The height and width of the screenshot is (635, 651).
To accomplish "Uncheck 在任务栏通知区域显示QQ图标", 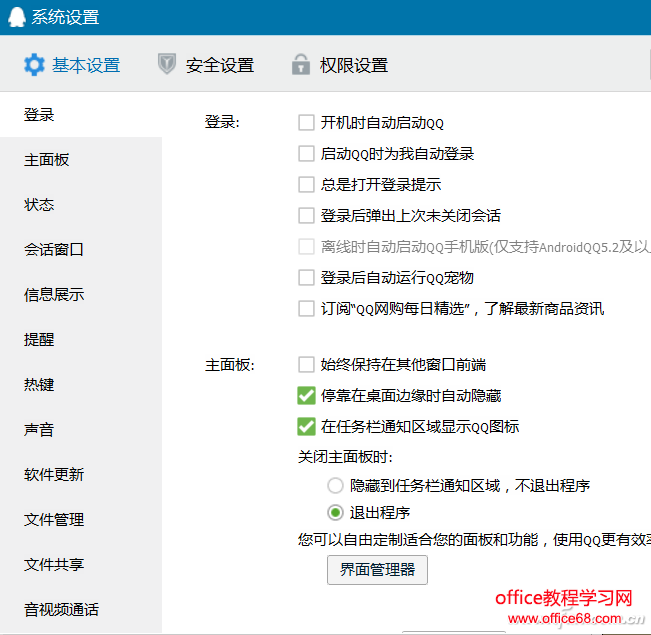I will (x=306, y=427).
